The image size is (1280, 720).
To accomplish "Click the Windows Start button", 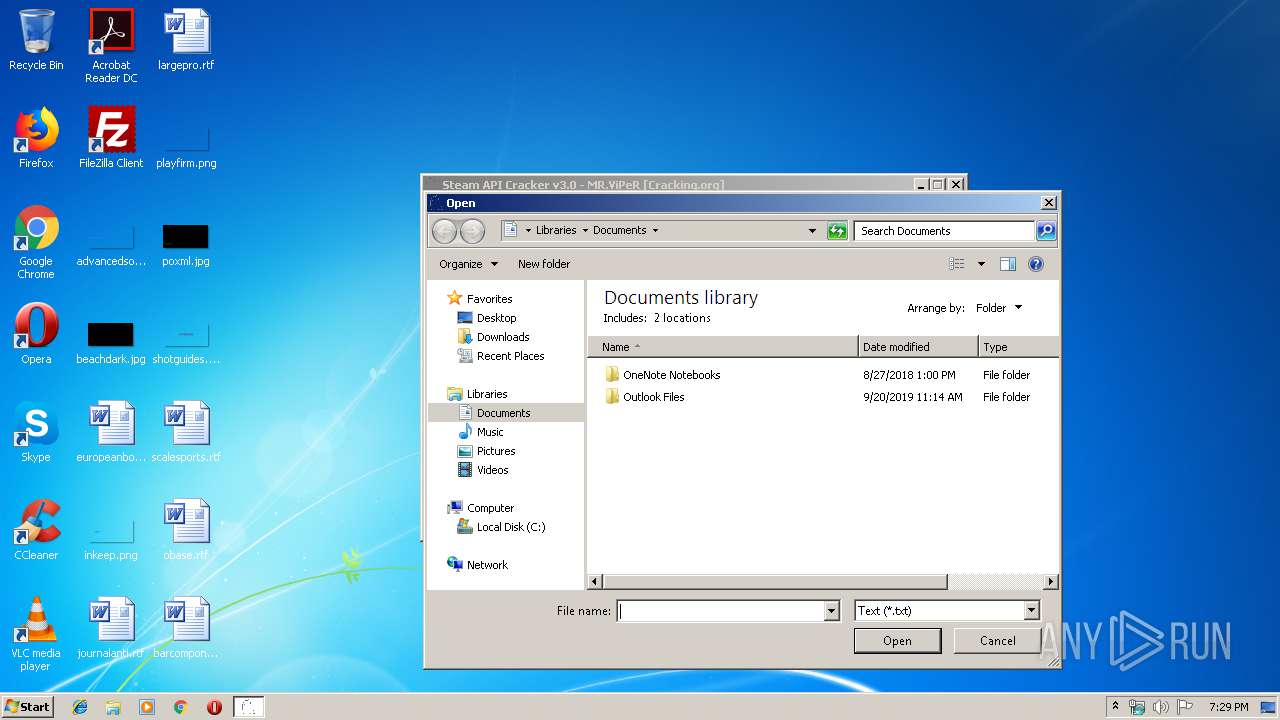I will 28,707.
